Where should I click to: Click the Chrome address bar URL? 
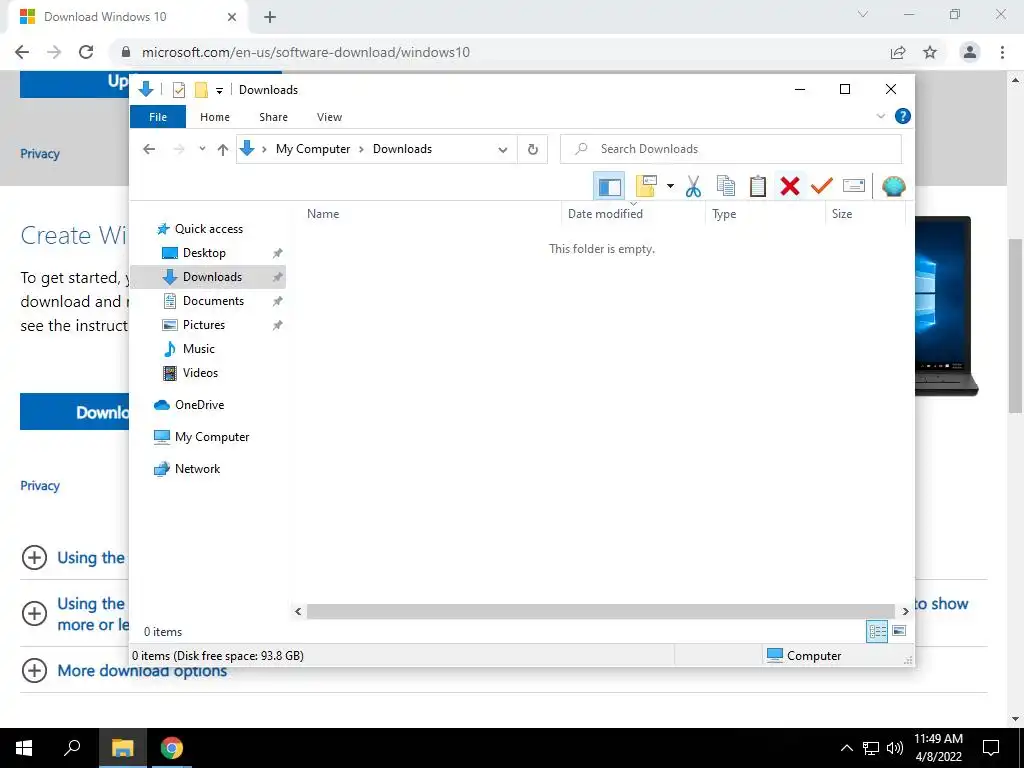coord(306,52)
